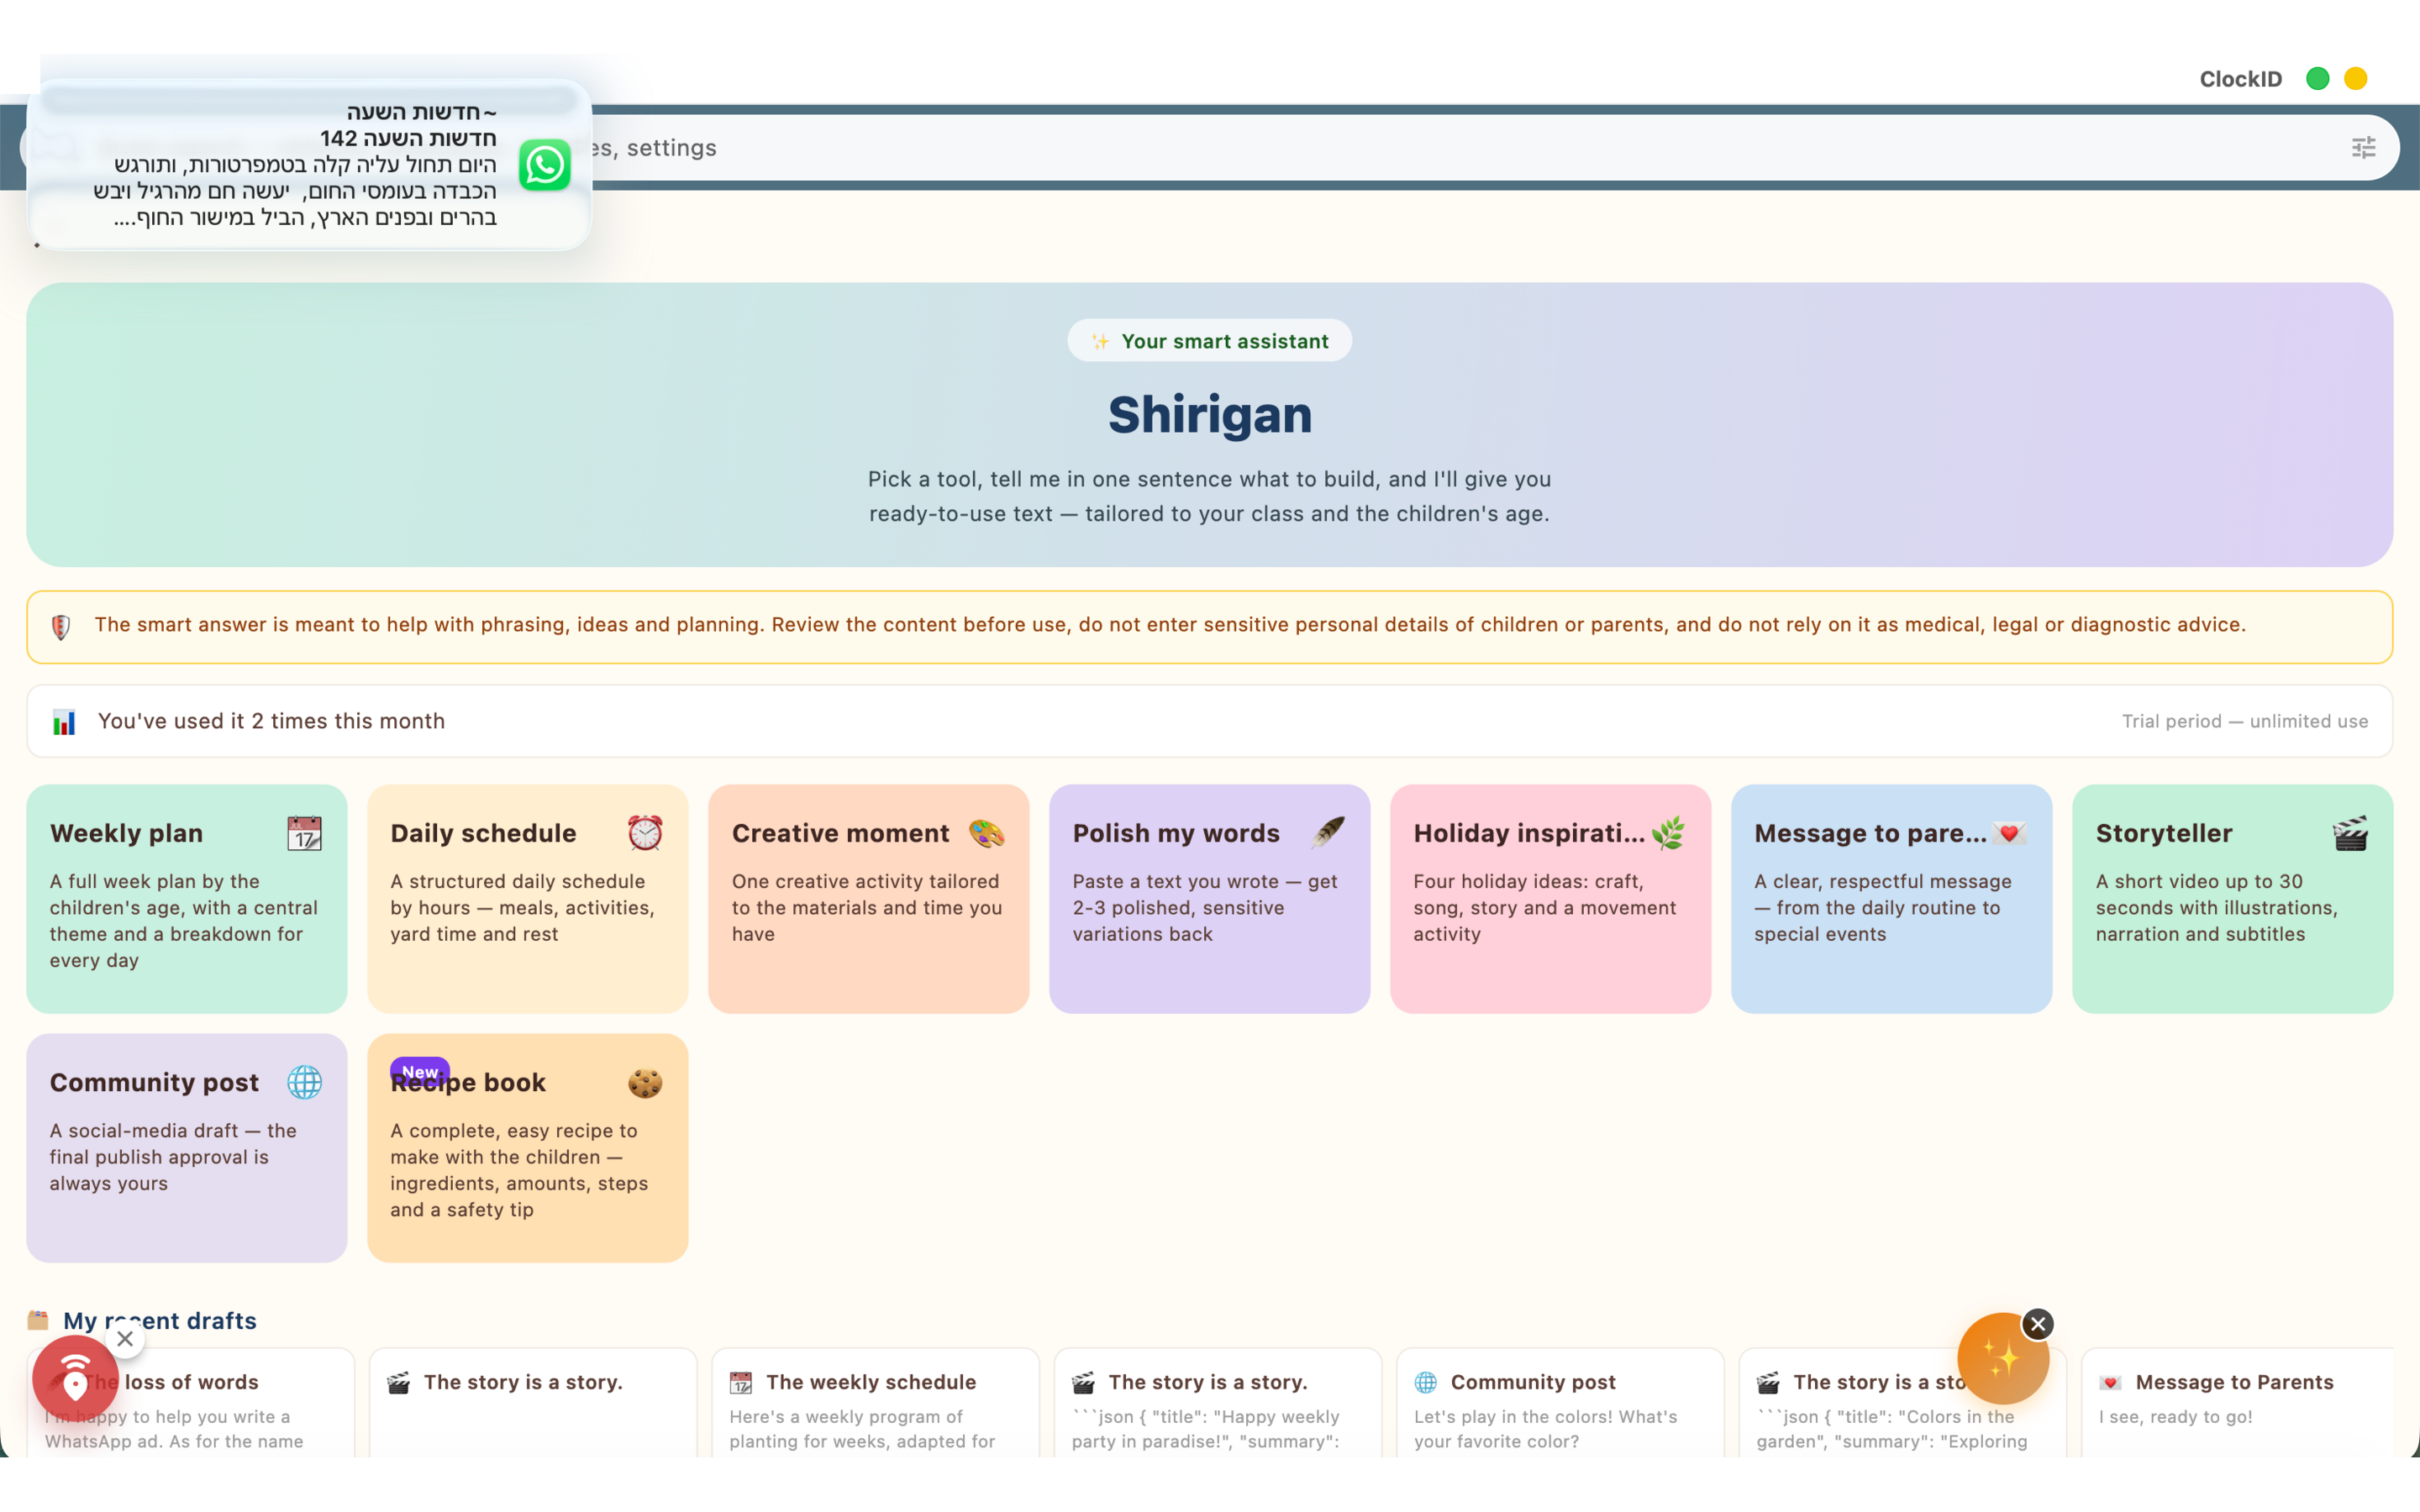Screen dimensions: 2420x1512
Task: Open the Weekly plan tool card
Action: (x=186, y=898)
